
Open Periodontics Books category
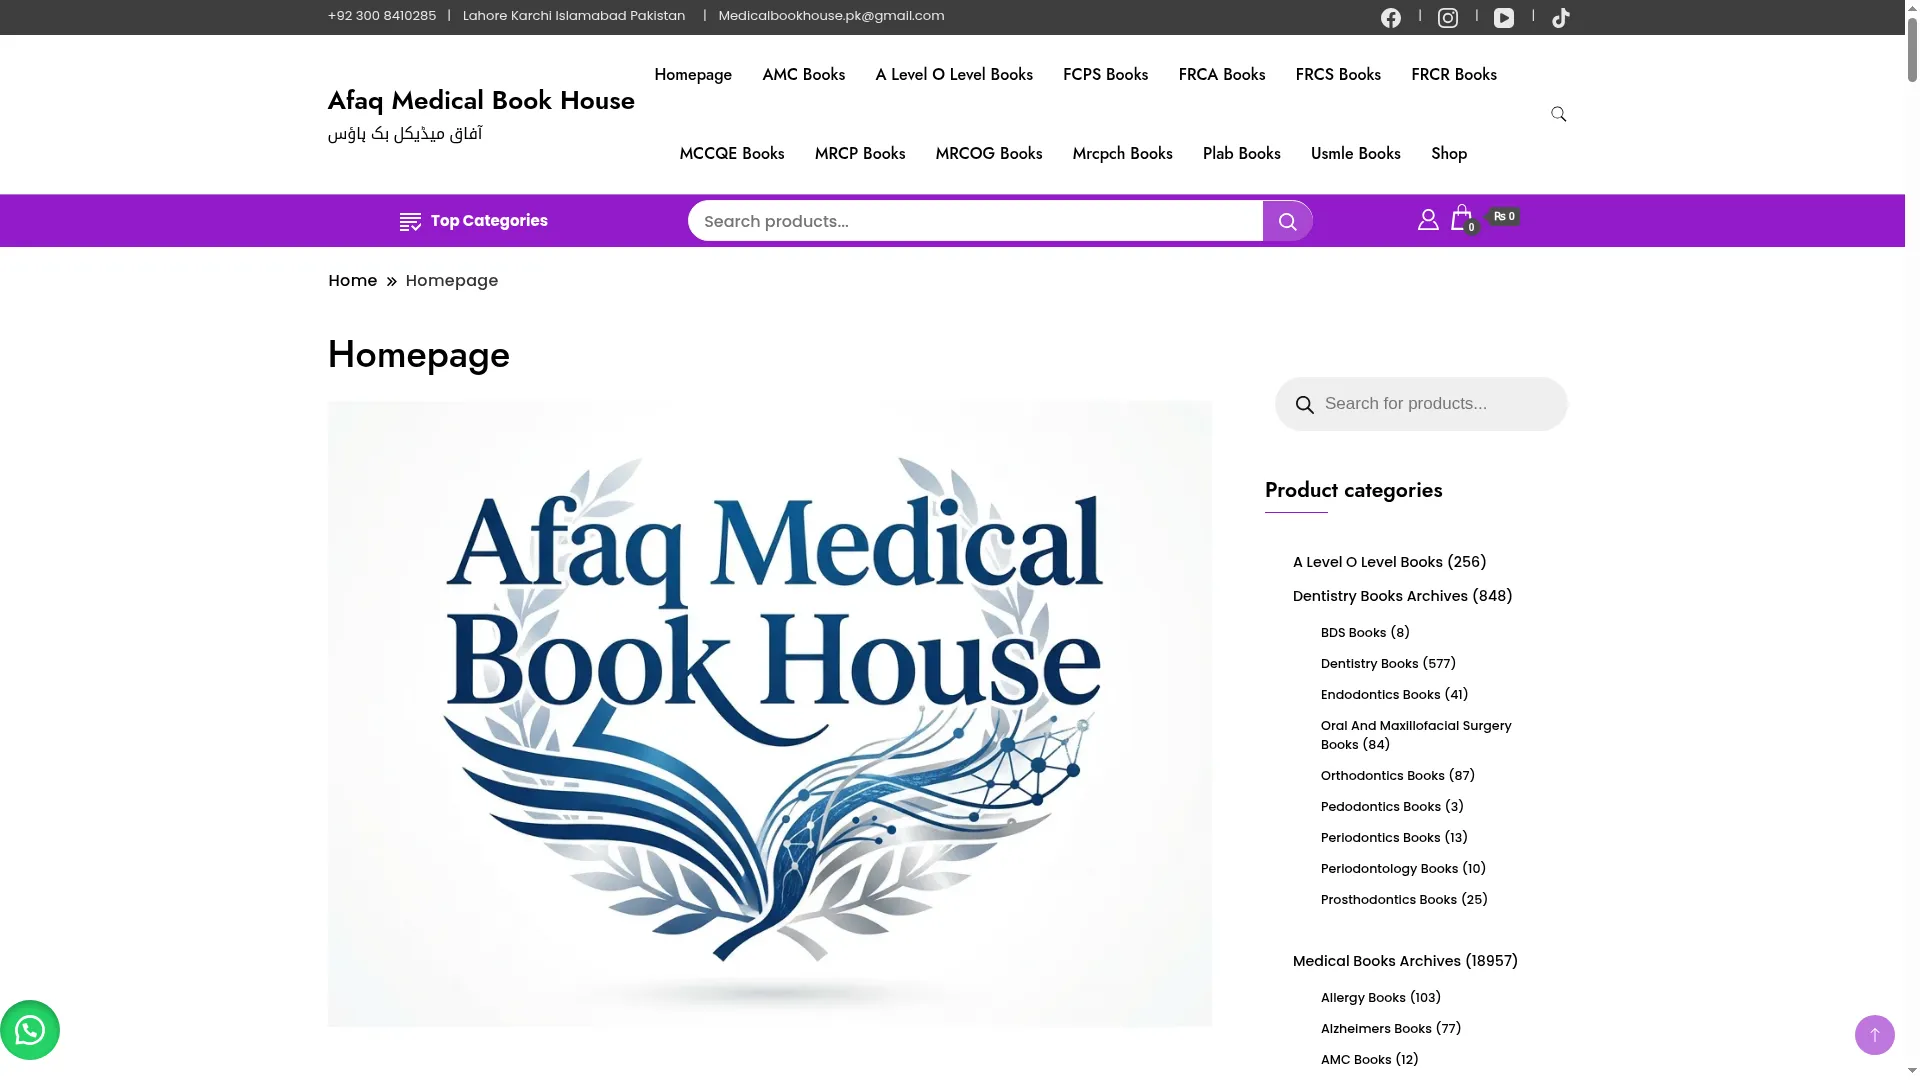1380,838
